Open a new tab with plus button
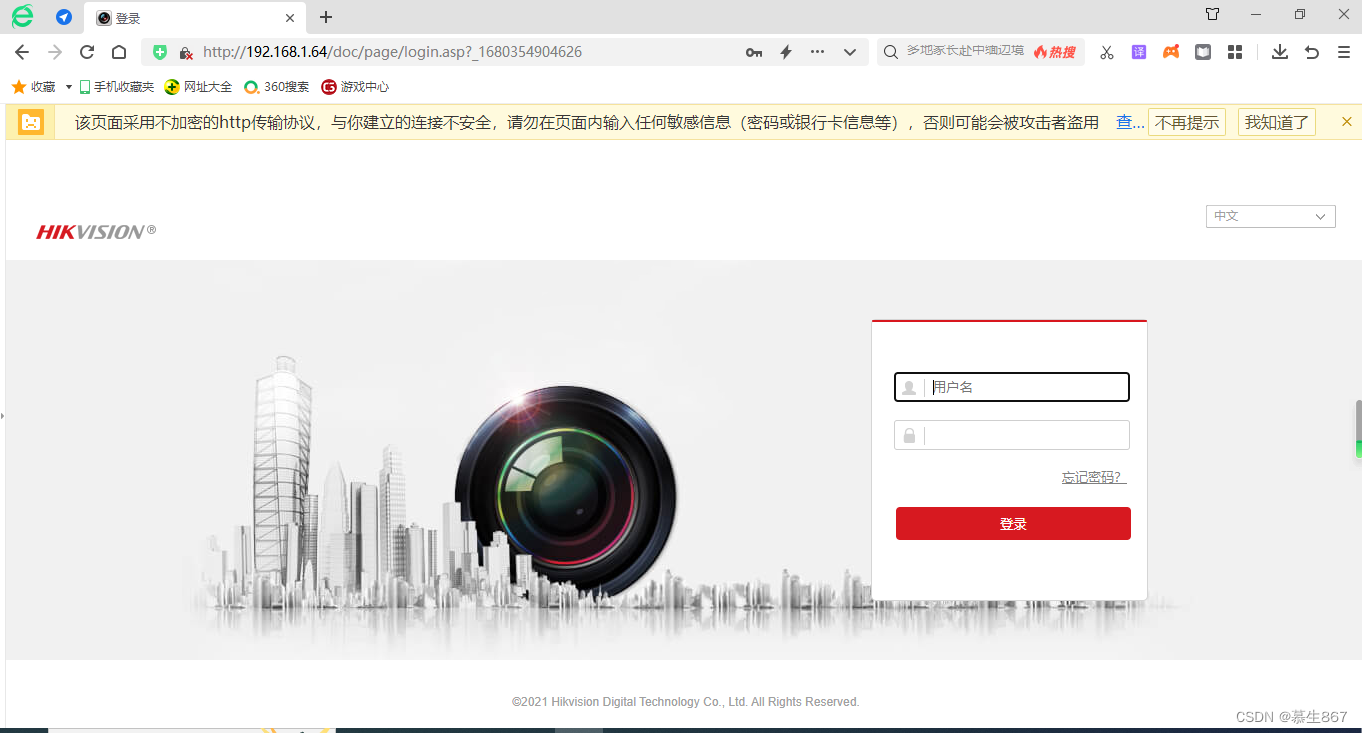Viewport: 1362px width, 733px height. [x=326, y=17]
